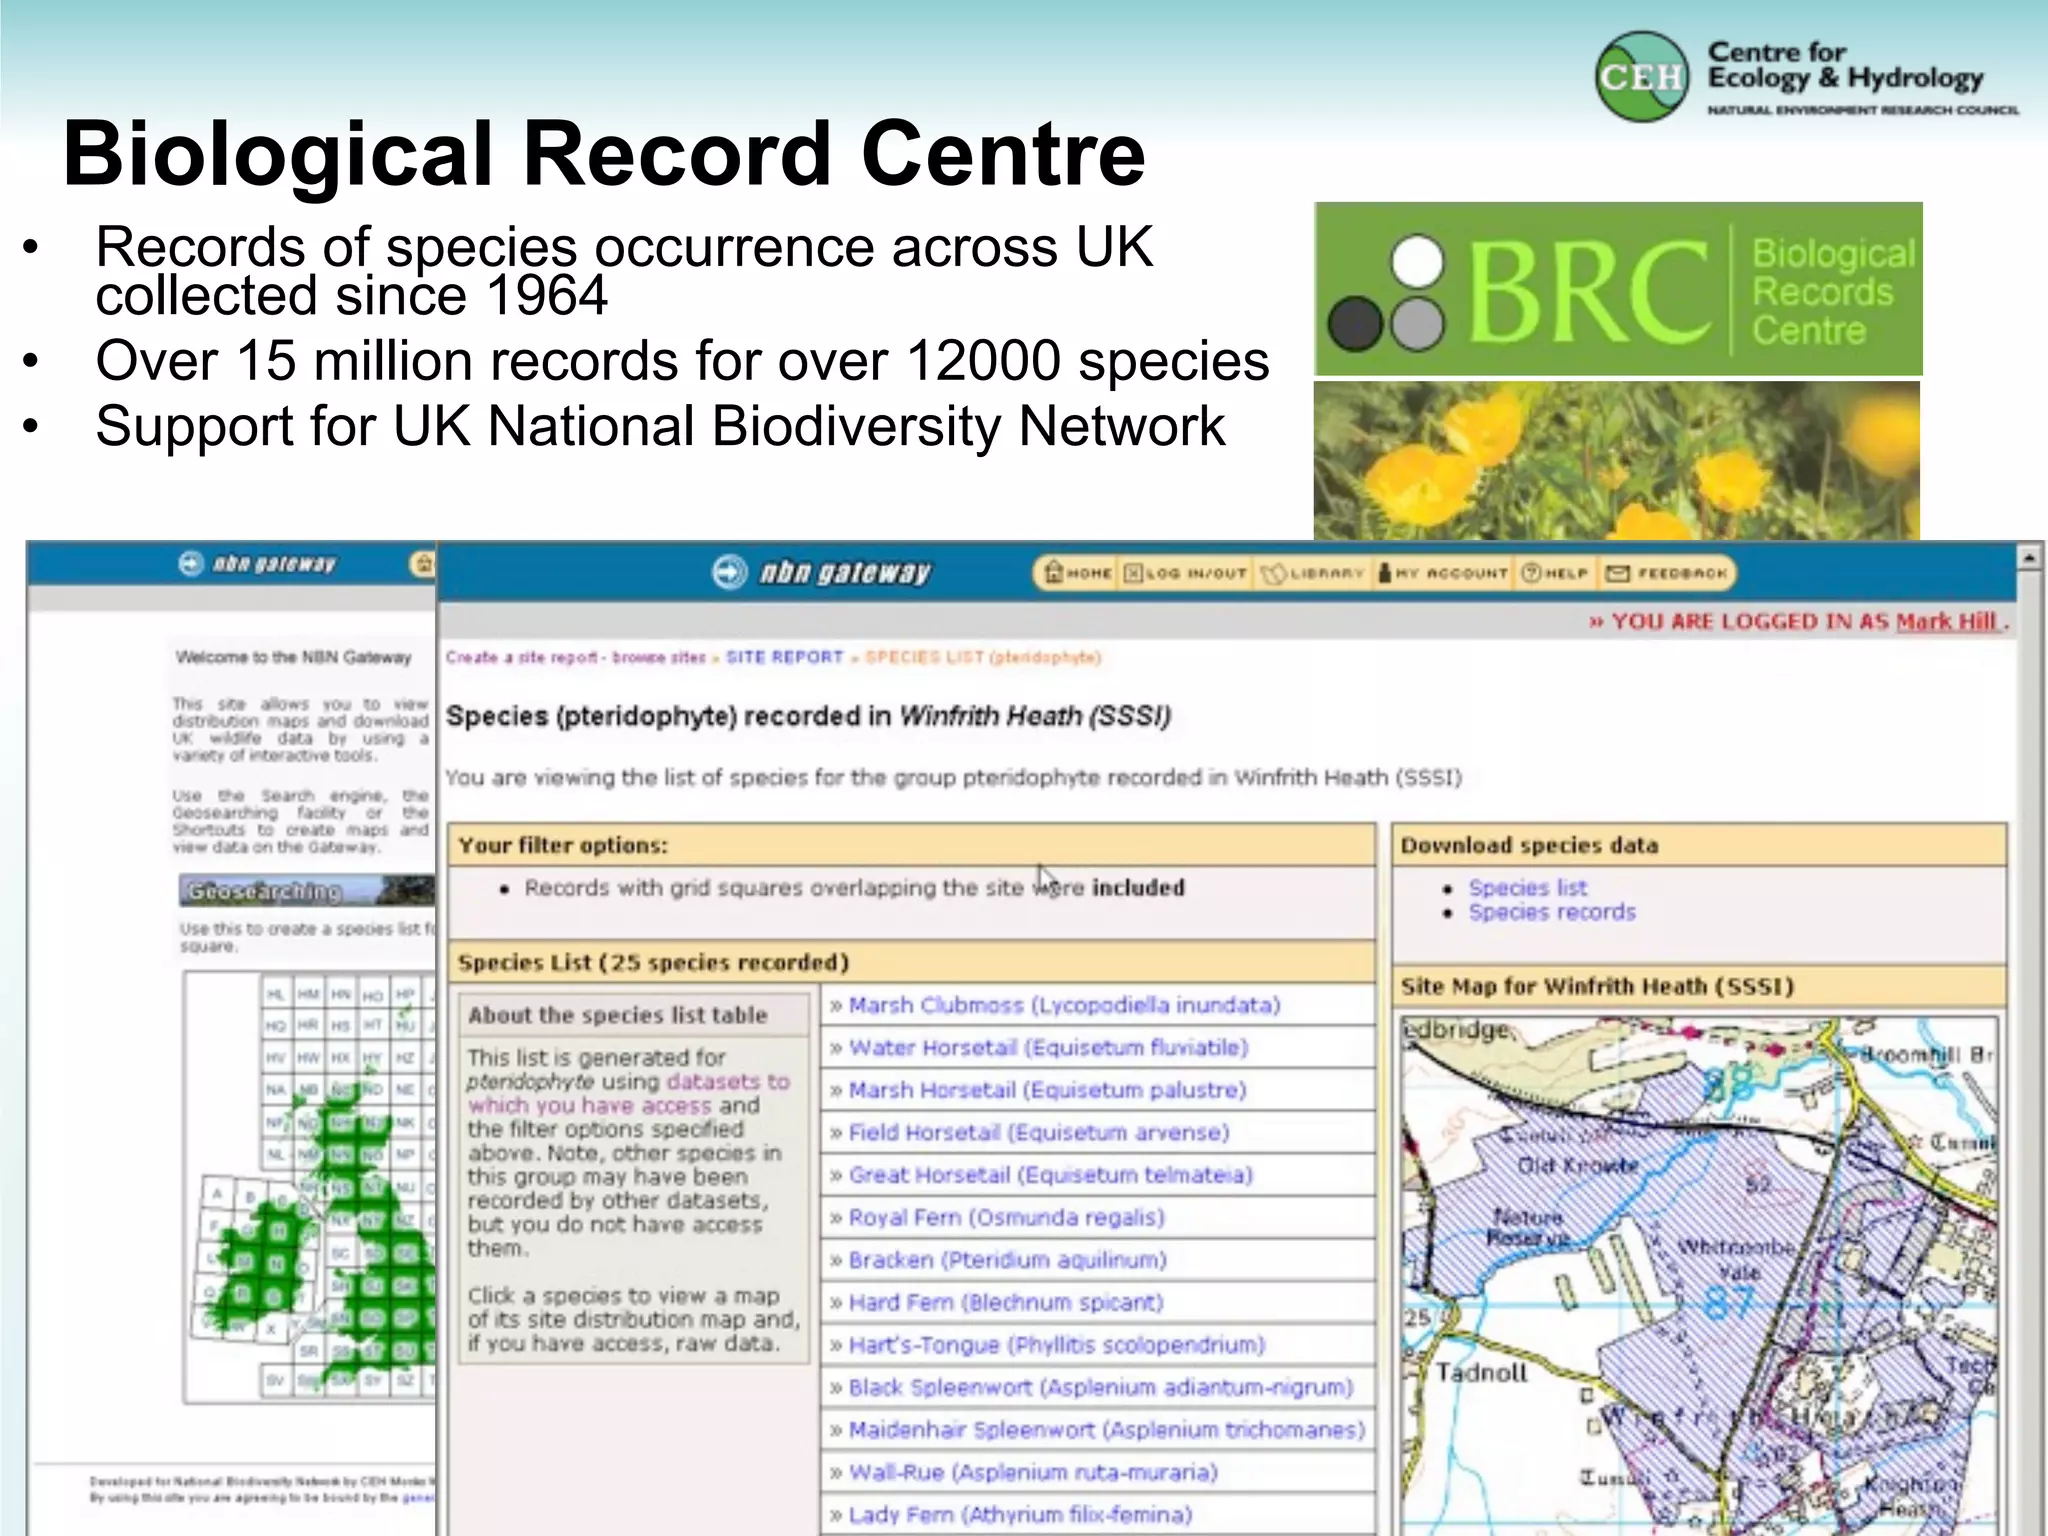This screenshot has width=2048, height=1536.
Task: Open the Royal Fern (Osmunda regalis) entry
Action: 1005,1217
